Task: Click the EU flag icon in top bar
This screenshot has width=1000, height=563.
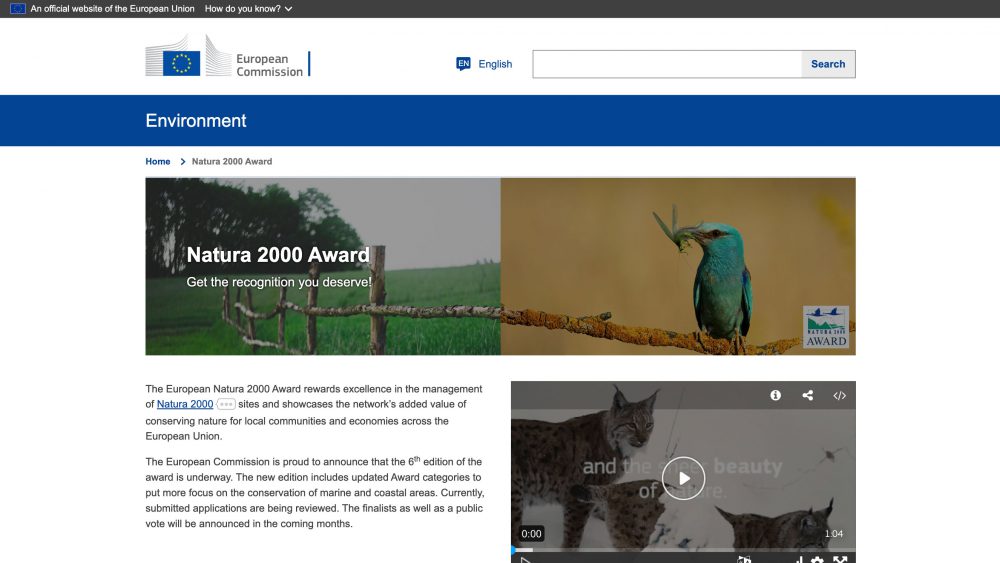Action: [x=18, y=9]
